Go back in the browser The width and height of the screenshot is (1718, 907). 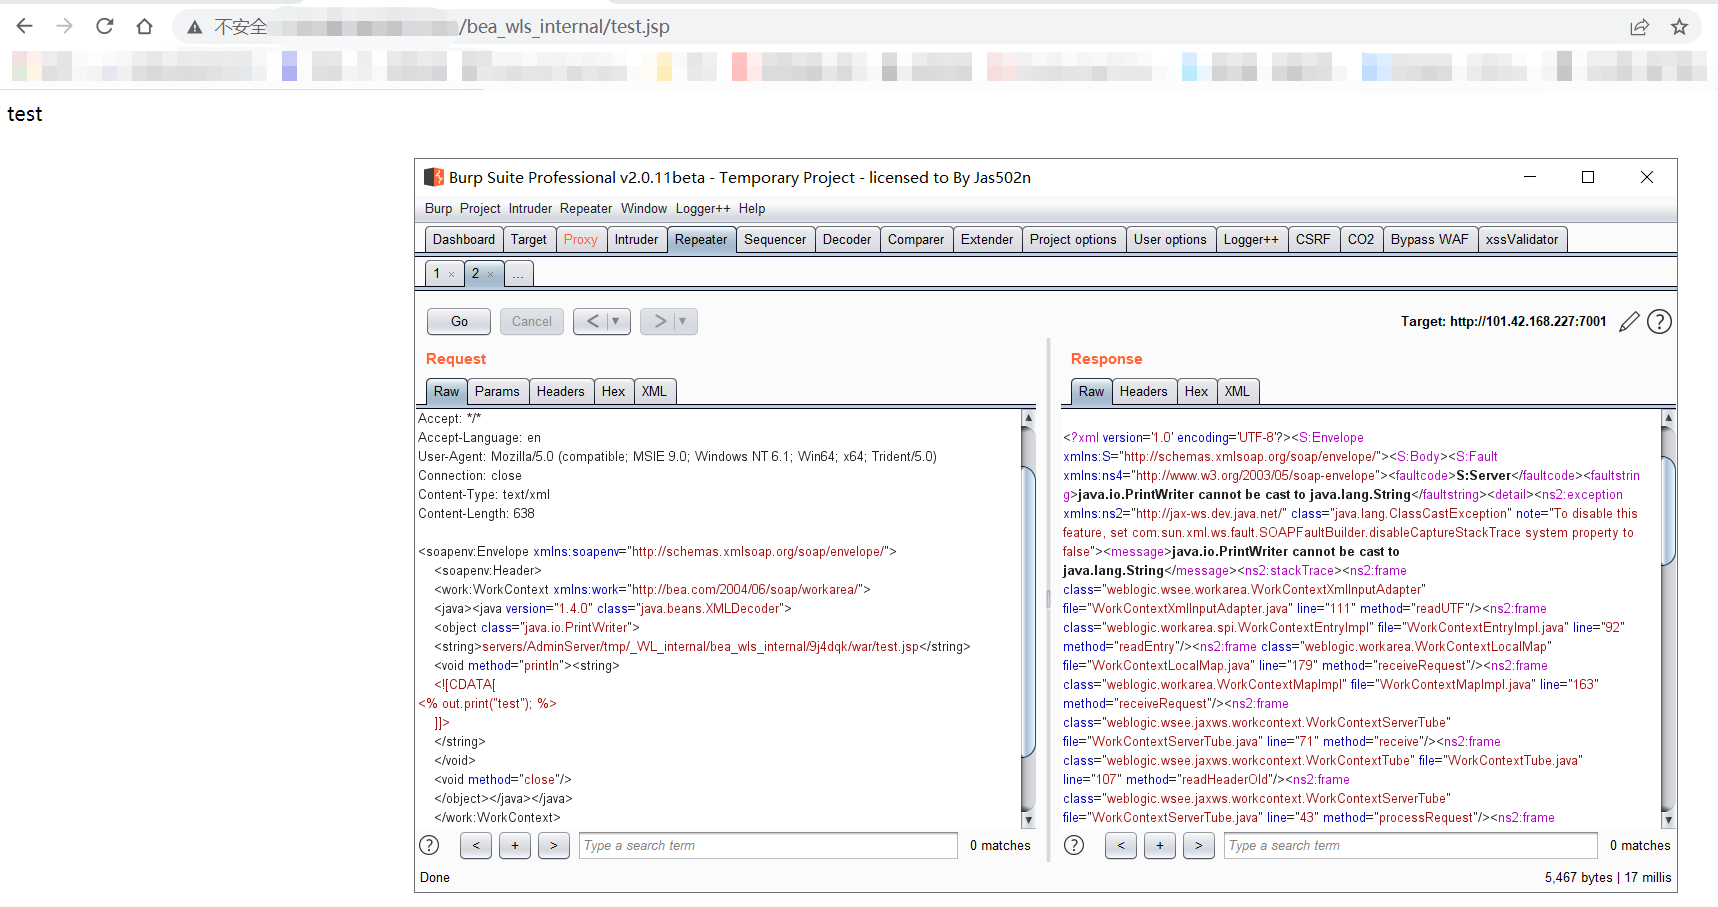[25, 26]
